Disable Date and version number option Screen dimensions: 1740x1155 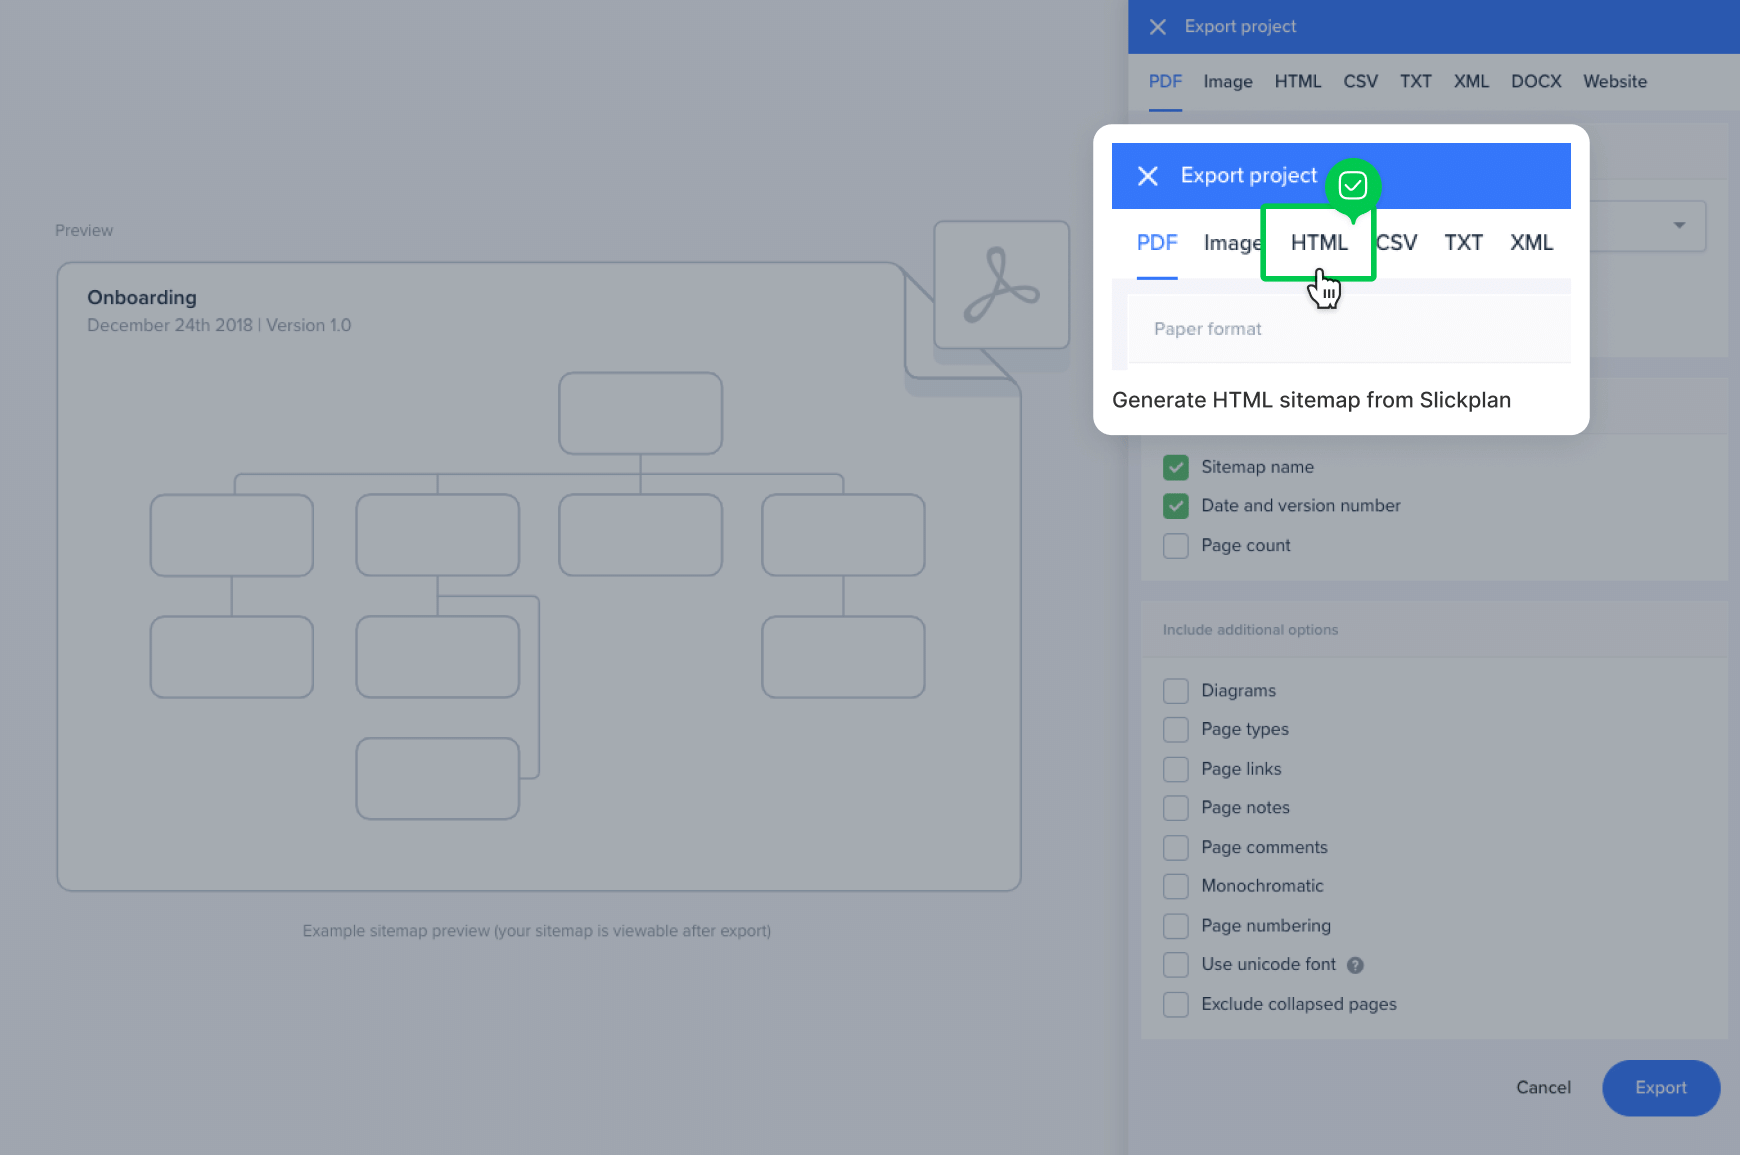[x=1176, y=506]
